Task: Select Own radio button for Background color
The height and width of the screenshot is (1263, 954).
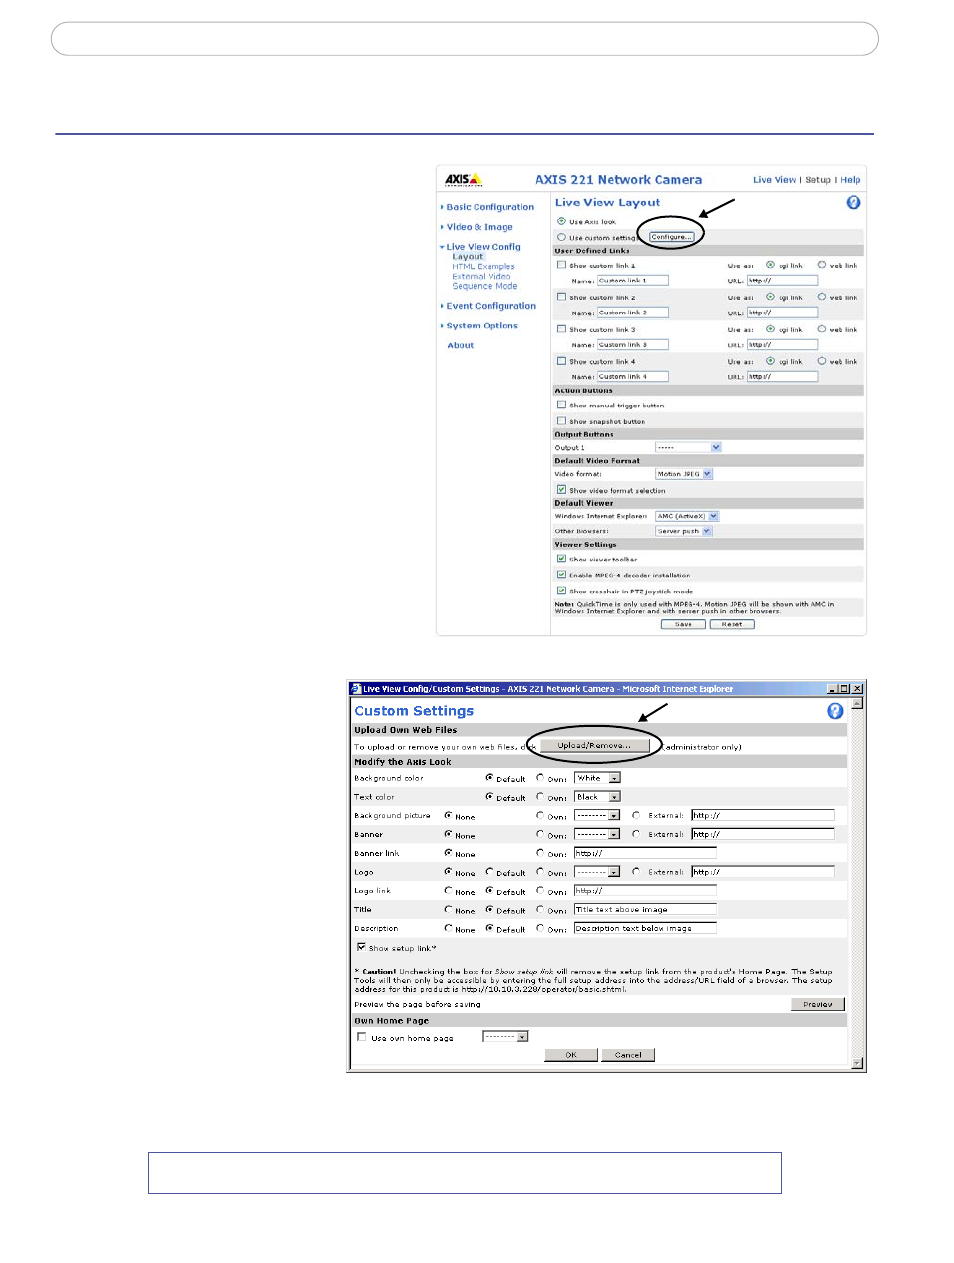Action: [x=540, y=777]
